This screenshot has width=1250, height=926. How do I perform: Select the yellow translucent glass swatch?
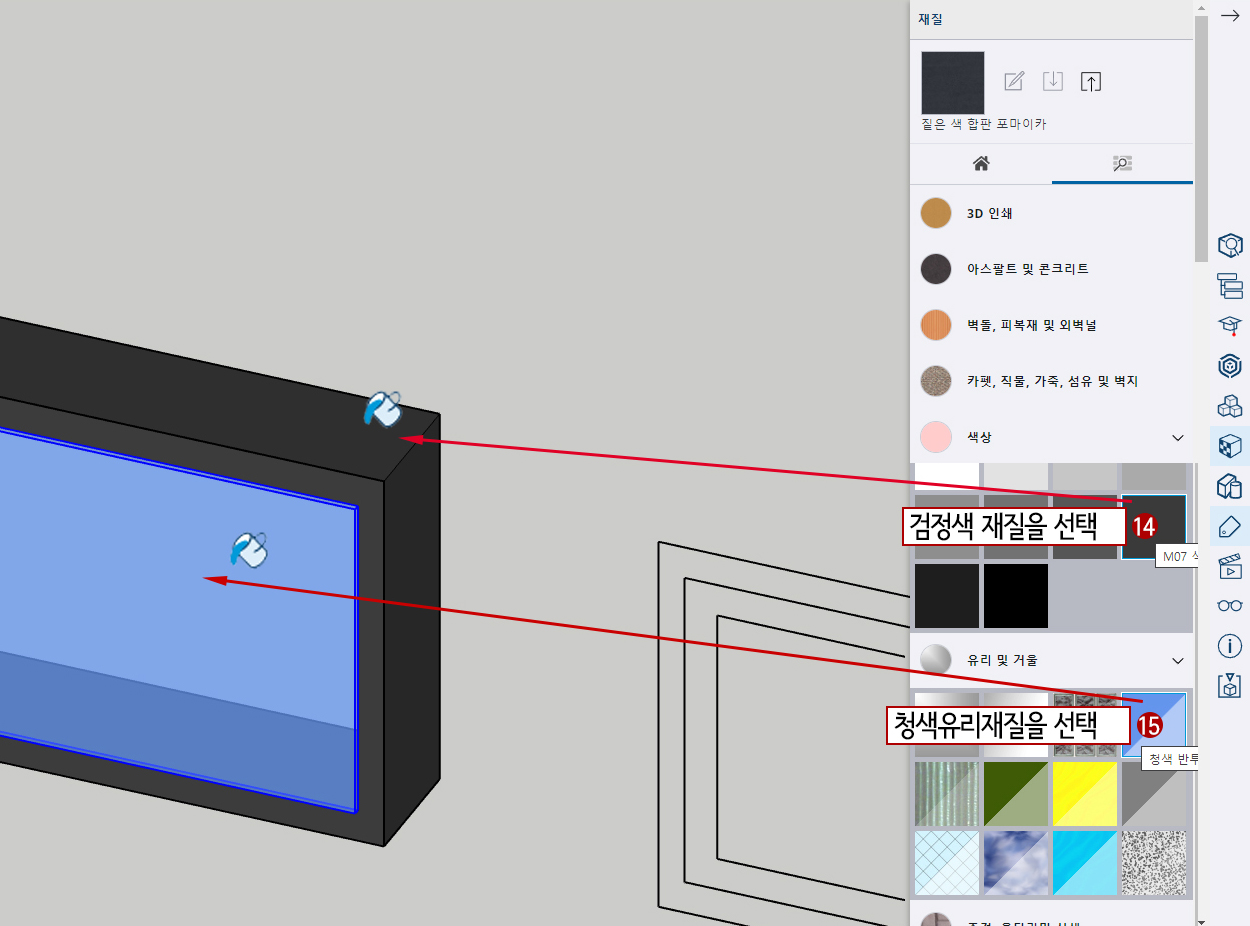point(1085,794)
